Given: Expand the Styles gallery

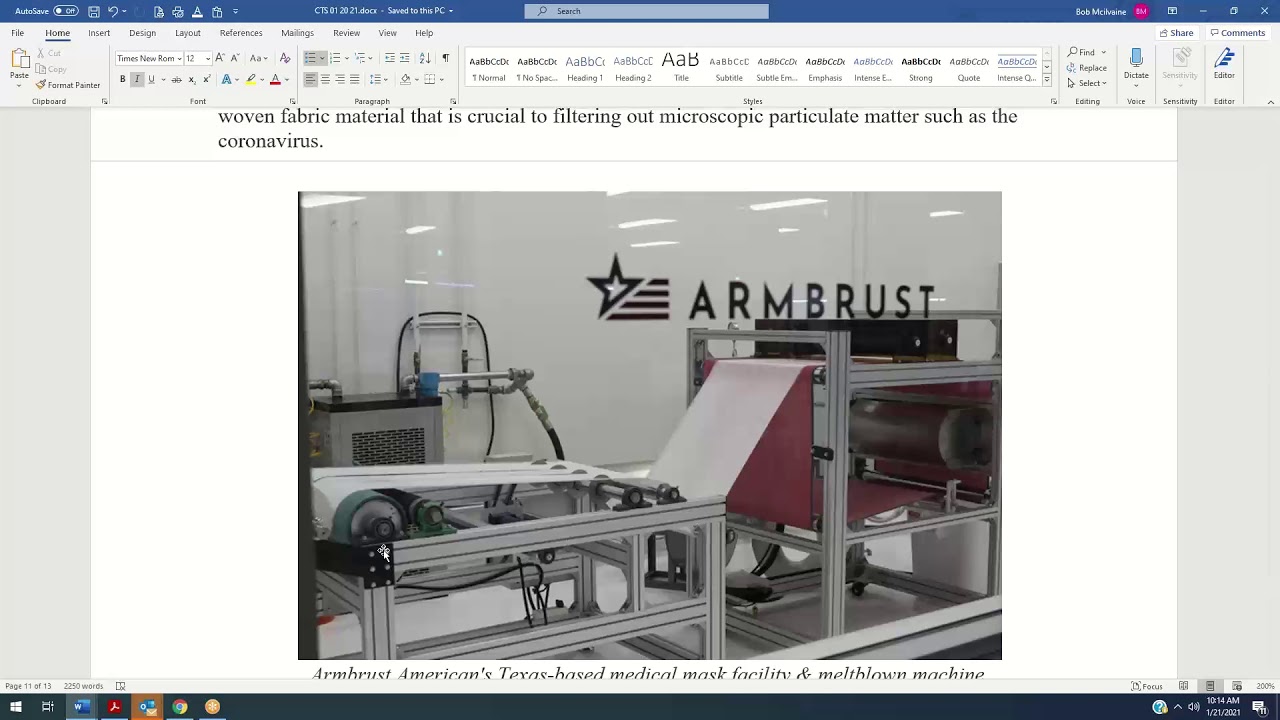Looking at the screenshot, I should (x=1047, y=80).
